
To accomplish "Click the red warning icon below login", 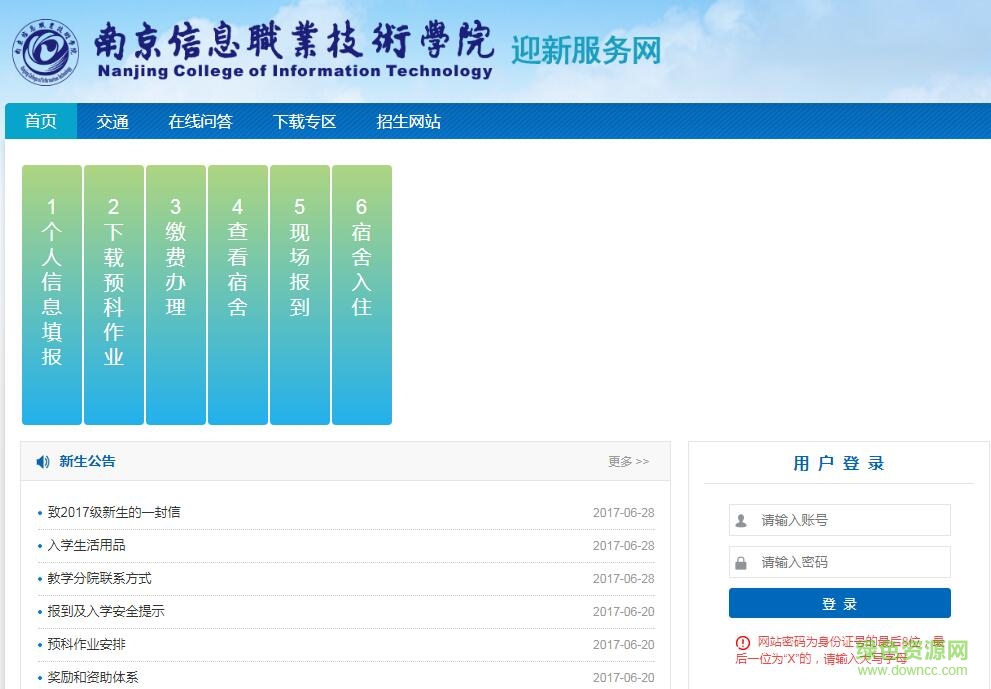I will (x=742, y=642).
